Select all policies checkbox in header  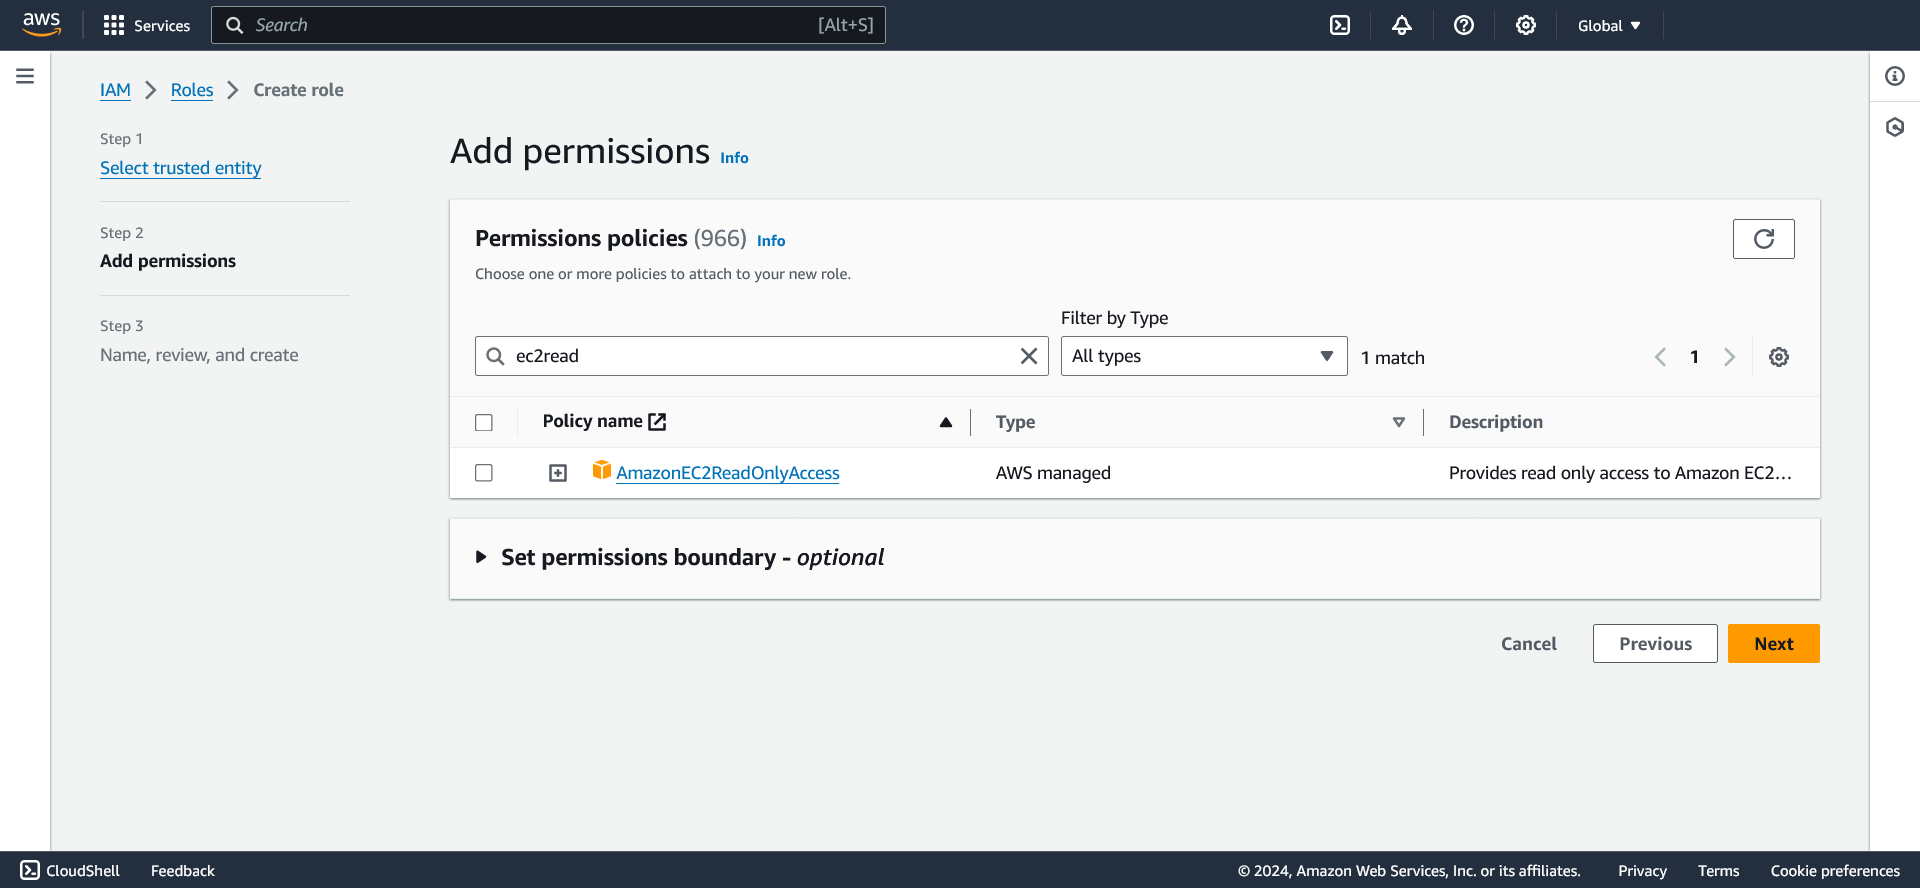click(484, 422)
